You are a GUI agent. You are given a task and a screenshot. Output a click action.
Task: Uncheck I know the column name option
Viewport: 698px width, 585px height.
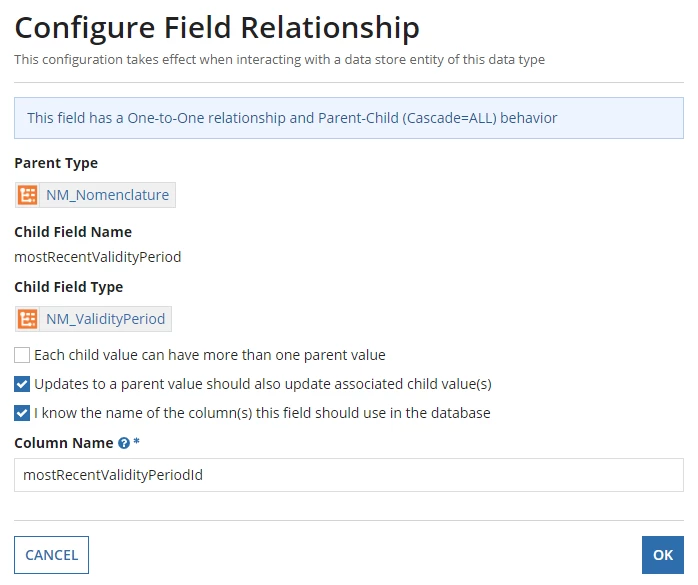22,413
